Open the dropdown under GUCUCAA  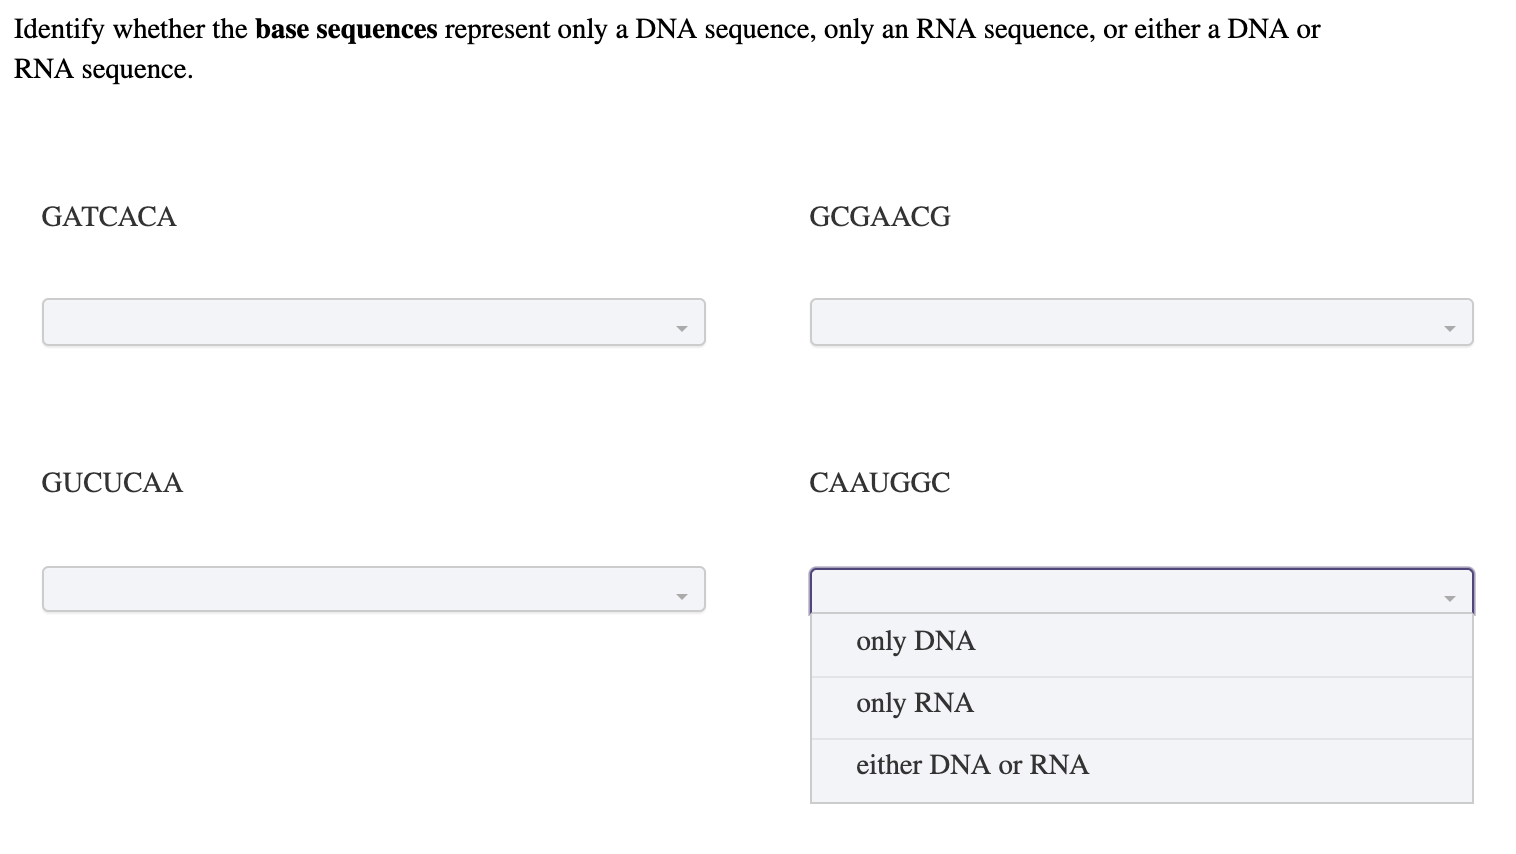[x=373, y=589]
